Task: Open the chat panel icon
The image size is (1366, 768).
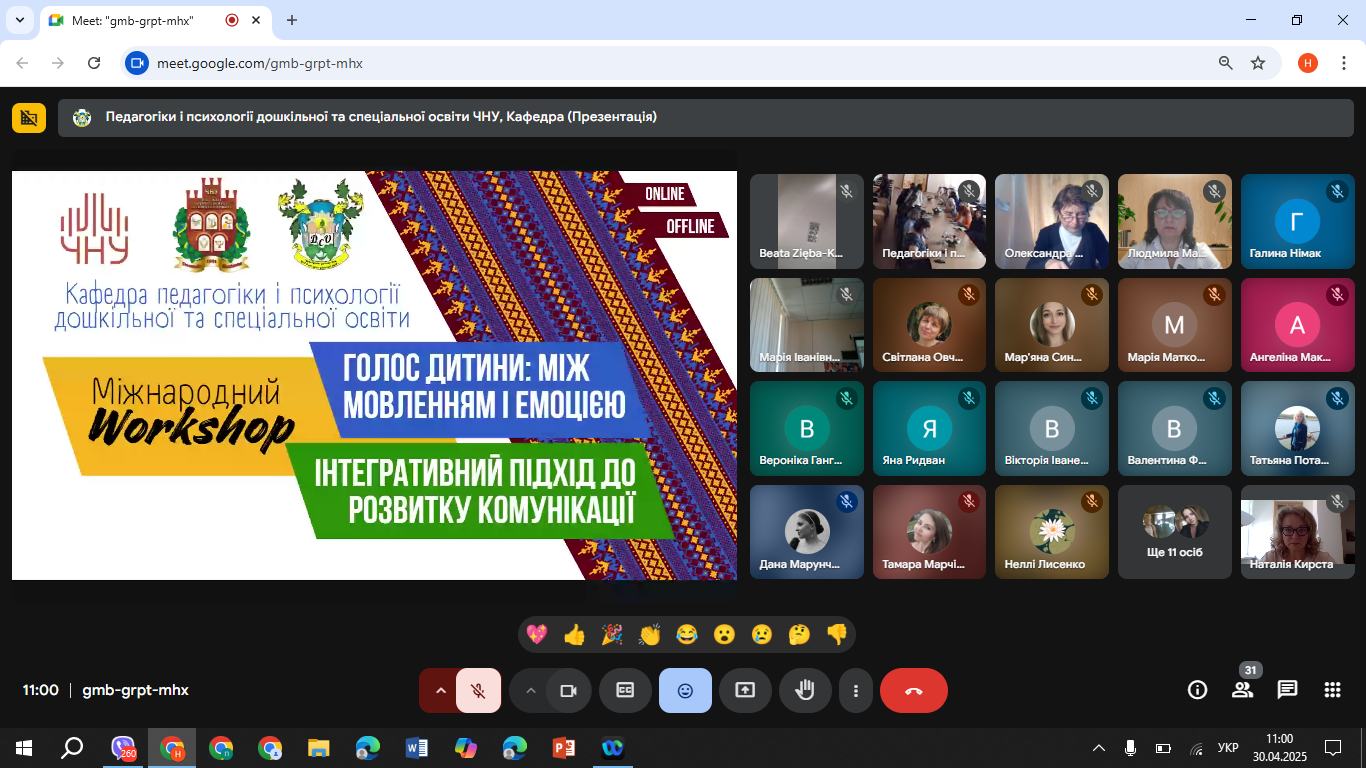Action: coord(1287,690)
